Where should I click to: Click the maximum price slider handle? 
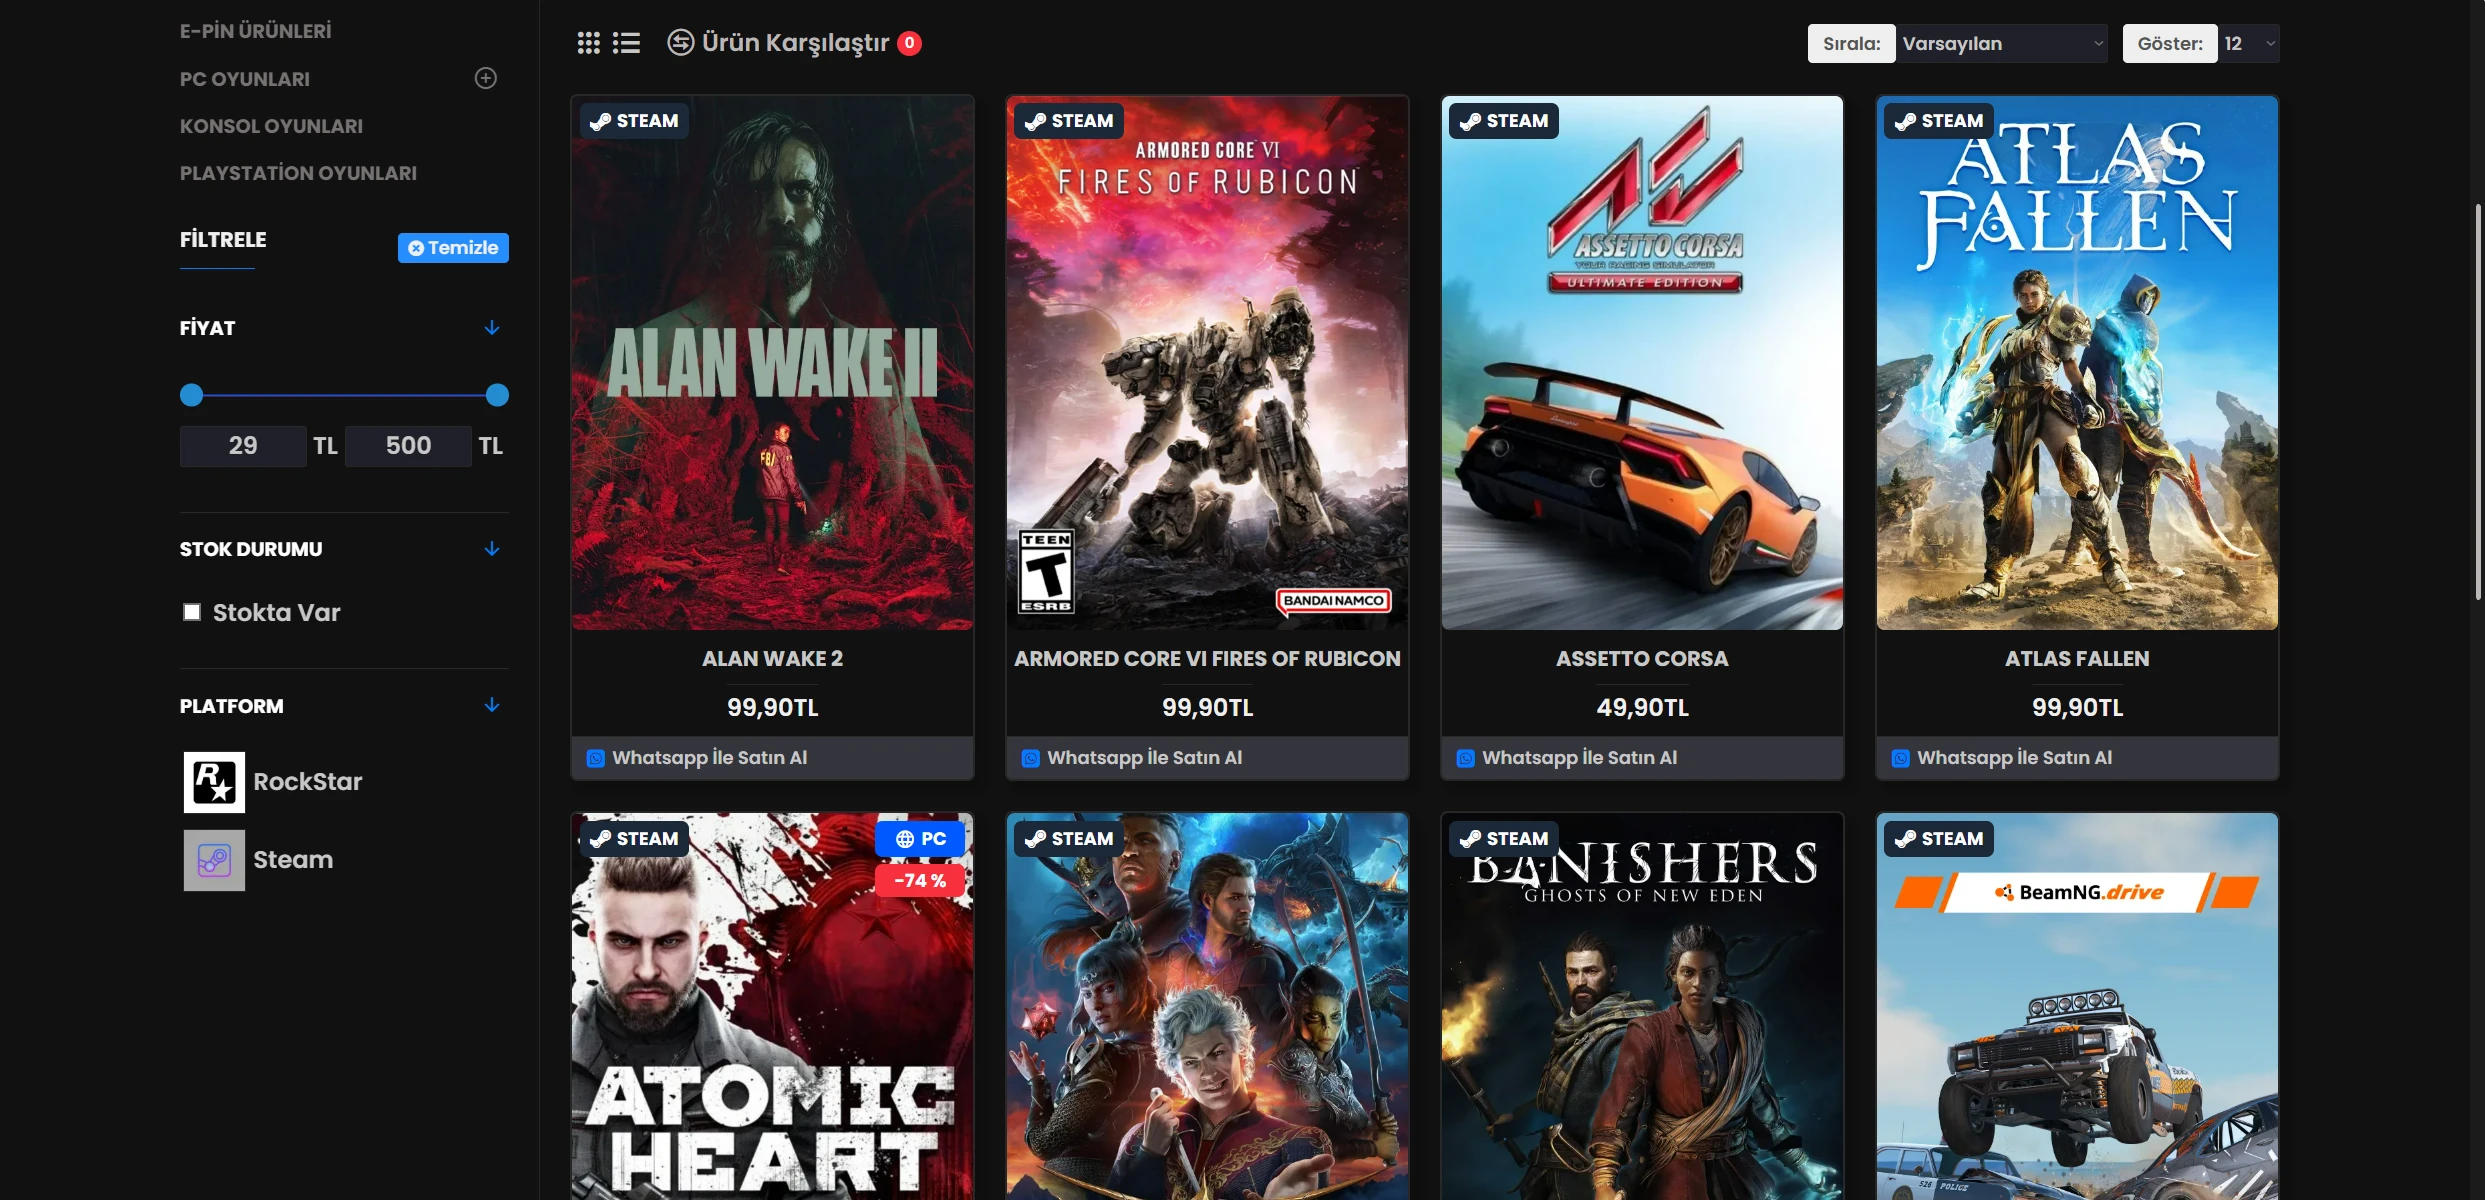(x=497, y=395)
